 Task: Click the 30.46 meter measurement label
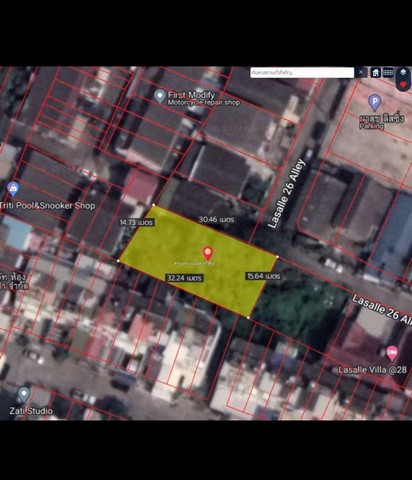(216, 219)
